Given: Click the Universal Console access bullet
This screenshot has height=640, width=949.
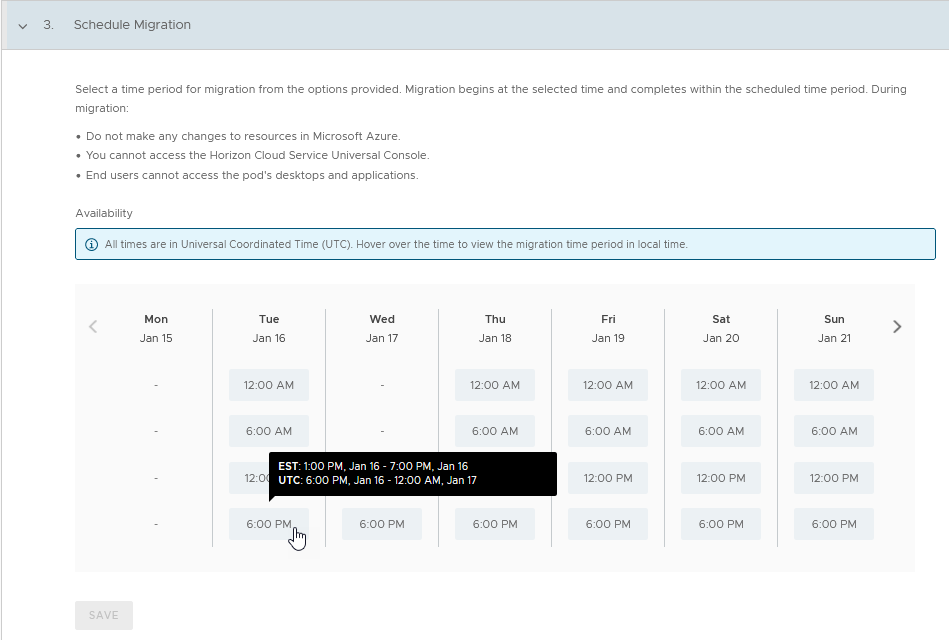Looking at the screenshot, I should click(x=257, y=155).
